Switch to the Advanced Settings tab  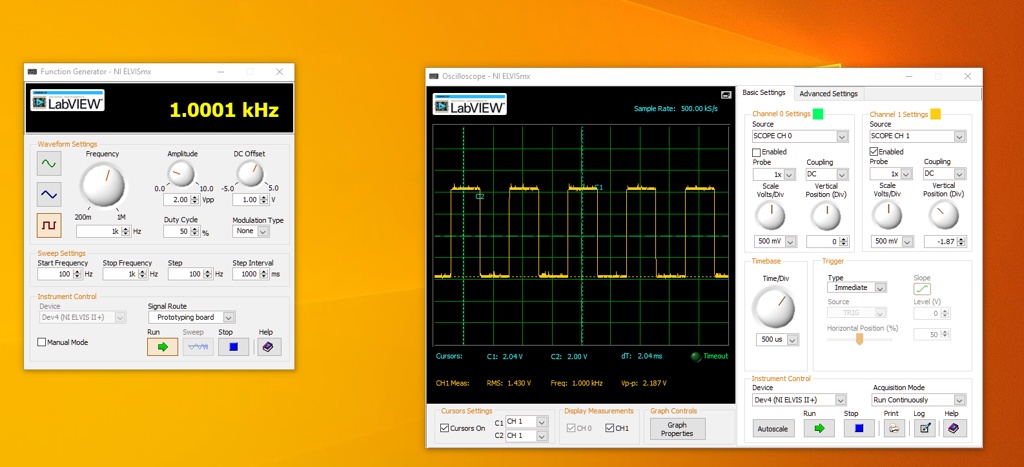click(x=828, y=94)
